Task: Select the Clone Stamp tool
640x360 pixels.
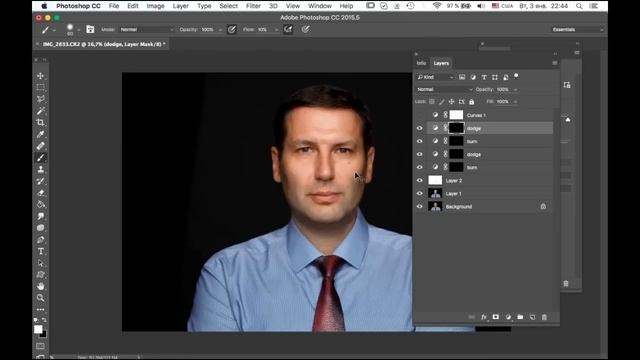Action: [x=40, y=169]
